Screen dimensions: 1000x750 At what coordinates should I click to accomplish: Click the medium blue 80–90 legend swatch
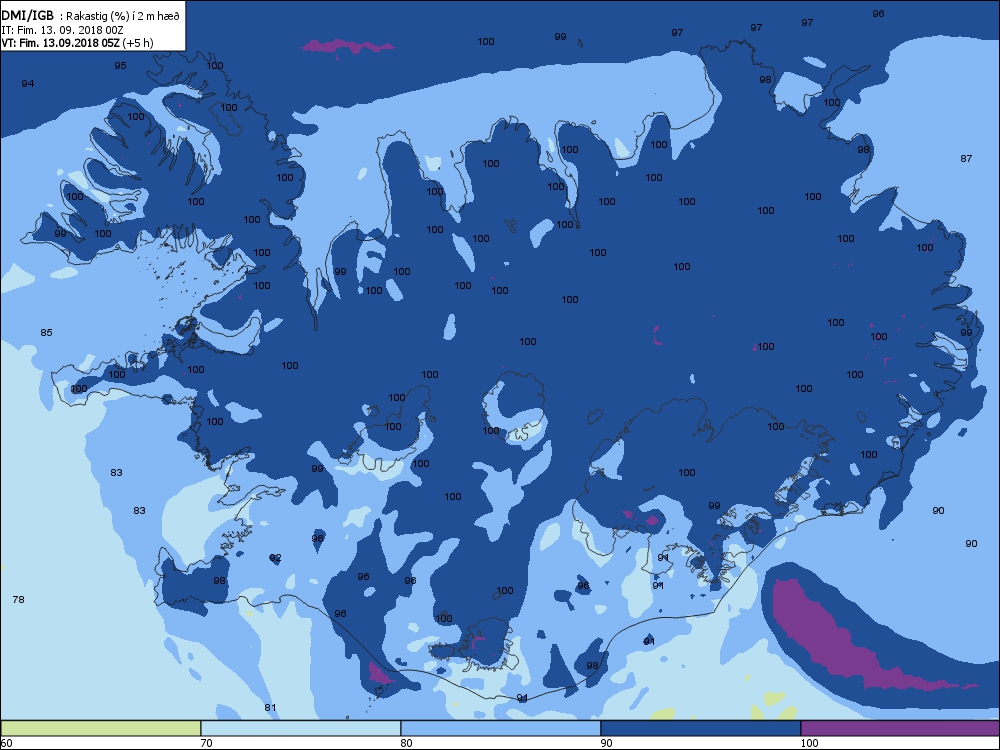tap(501, 728)
